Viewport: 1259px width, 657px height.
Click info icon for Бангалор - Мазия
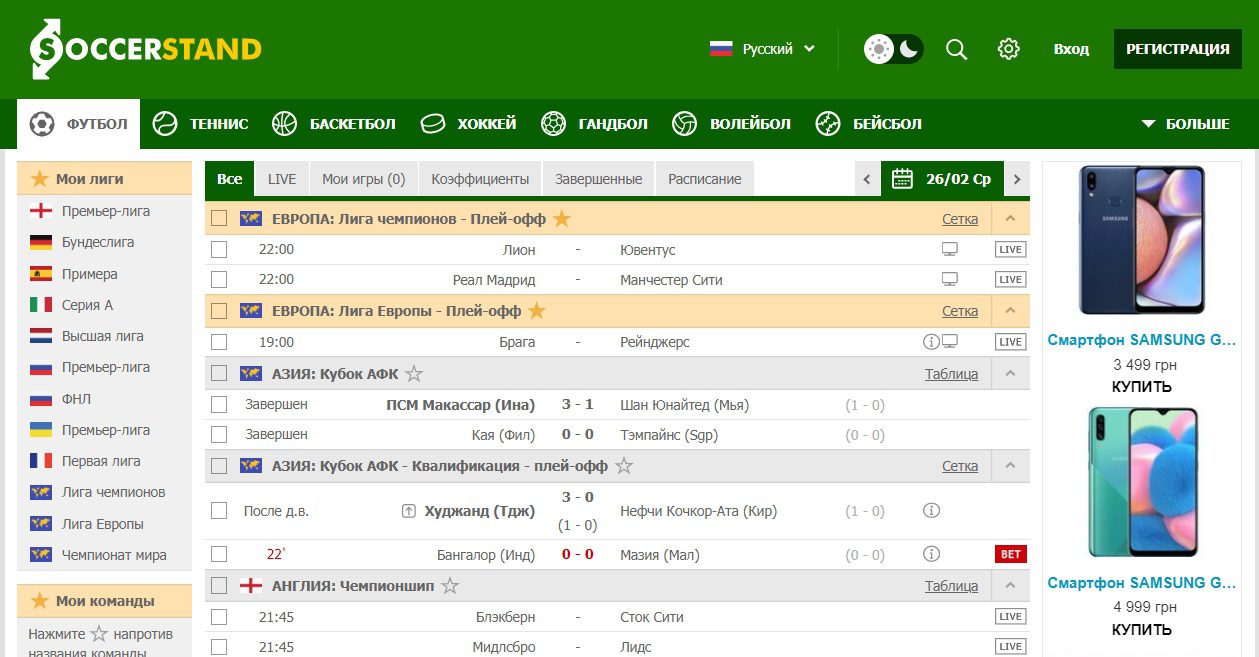pos(931,554)
